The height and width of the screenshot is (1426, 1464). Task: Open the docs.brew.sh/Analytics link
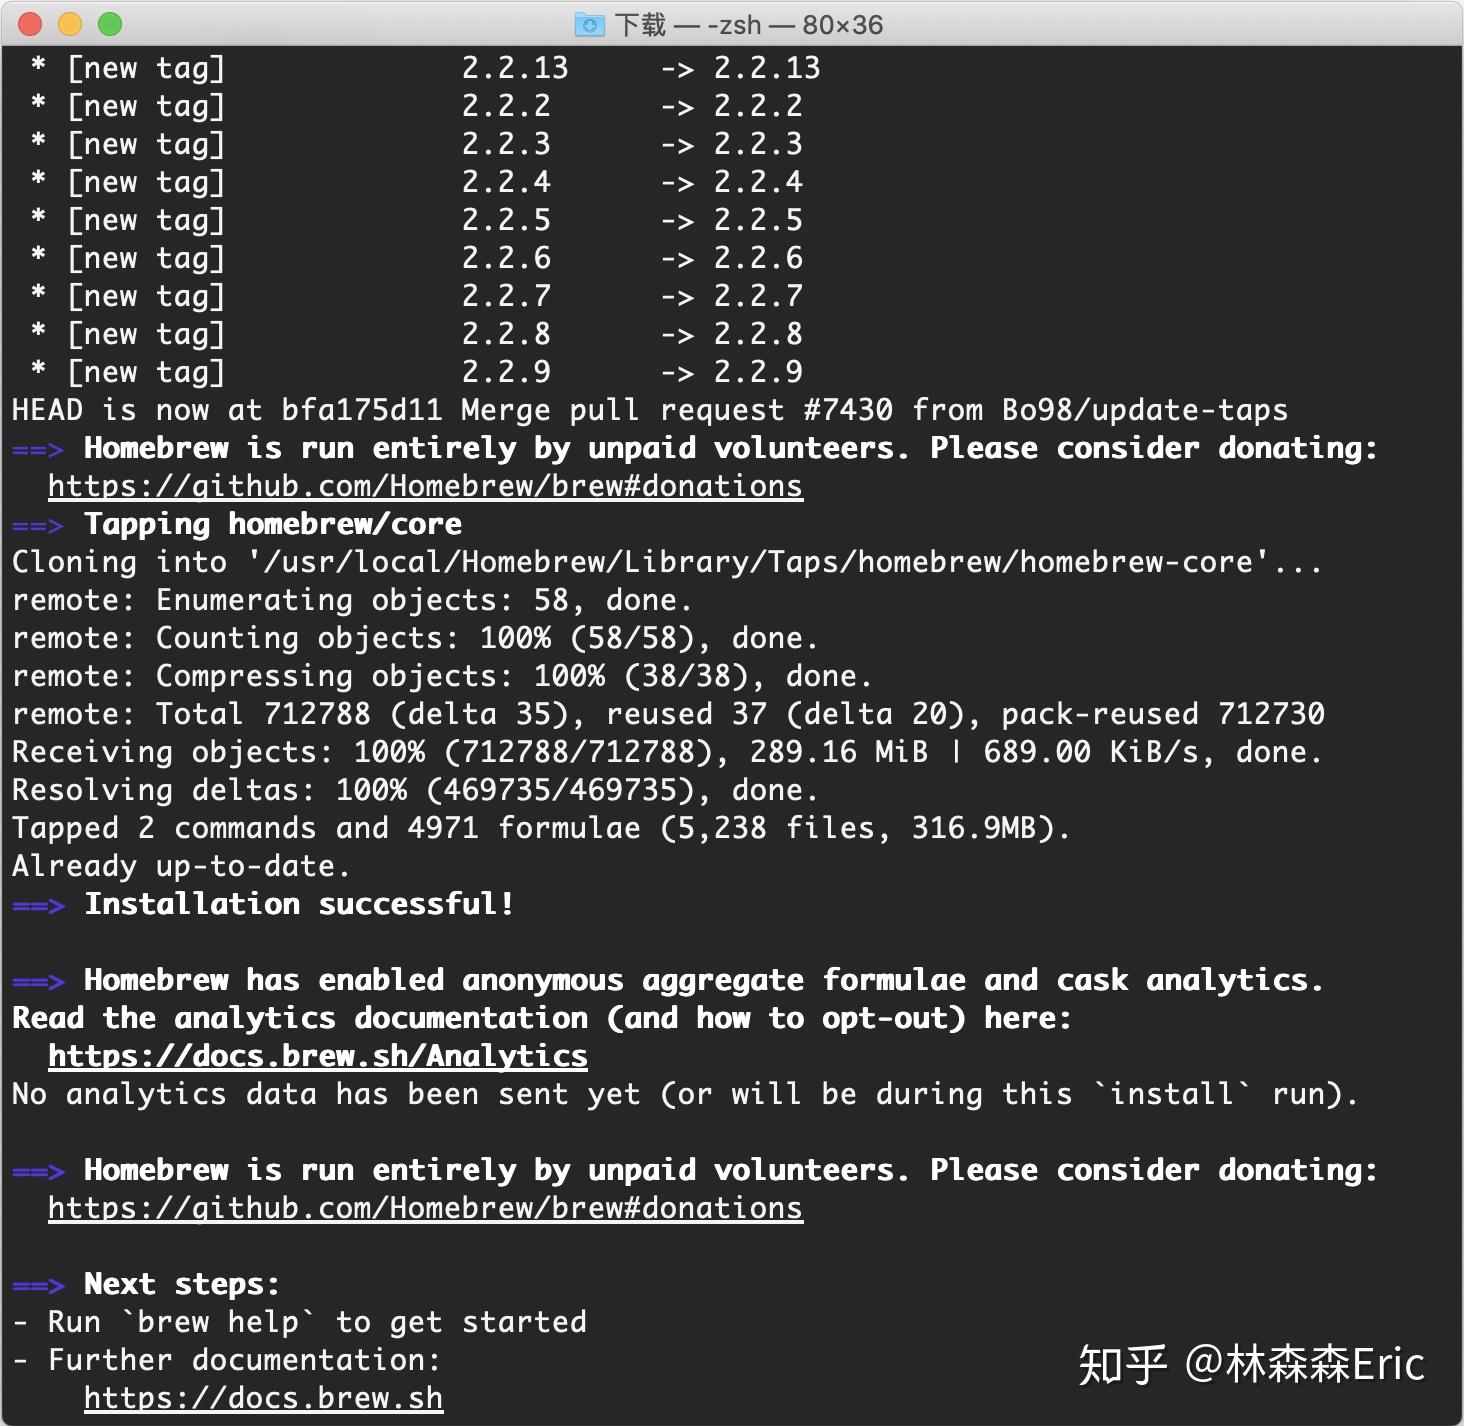pos(318,1056)
